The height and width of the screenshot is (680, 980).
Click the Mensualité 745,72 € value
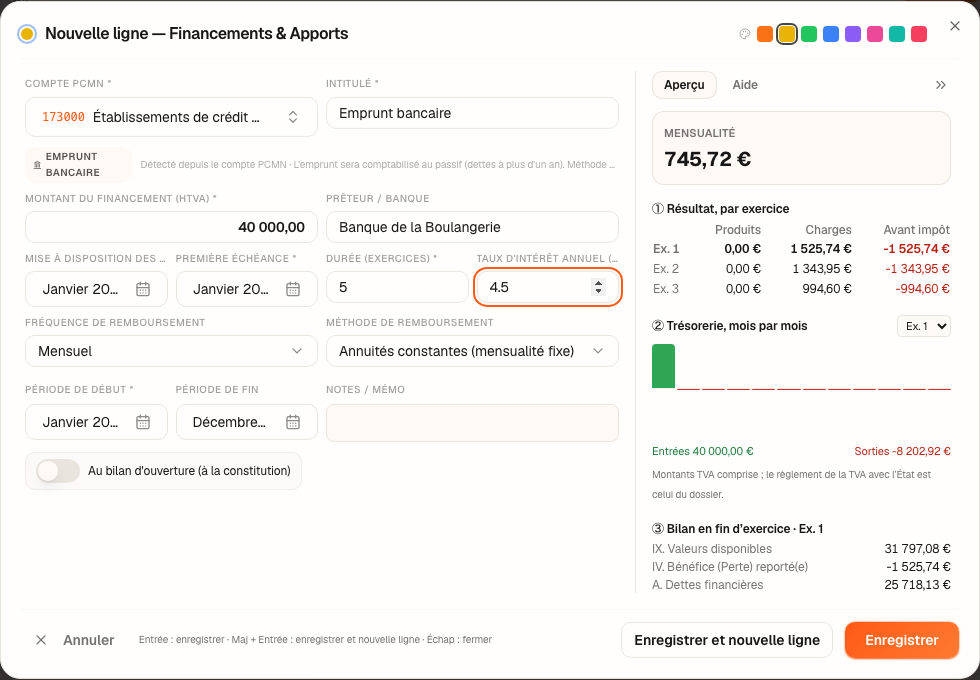click(x=708, y=159)
